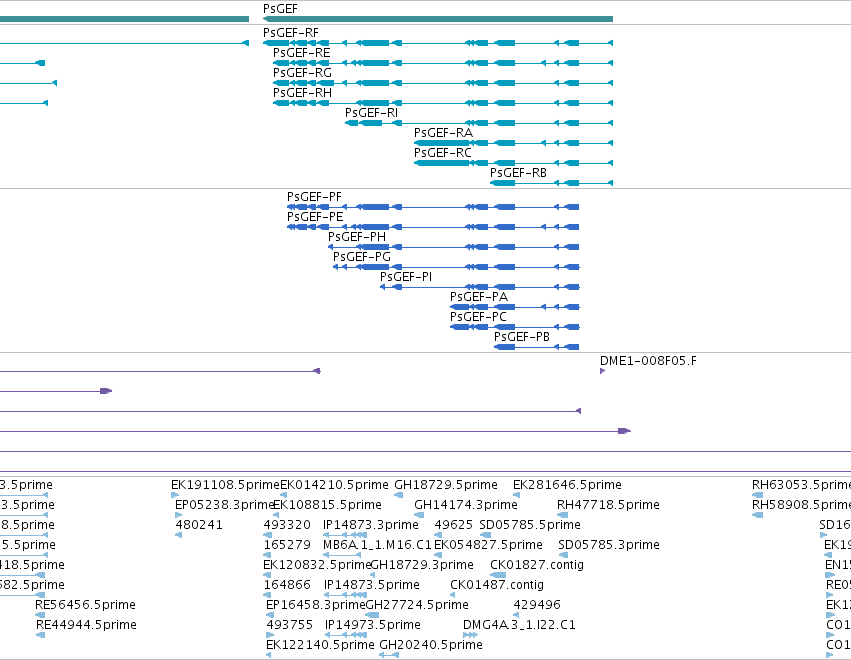Image resolution: width=851 pixels, height=660 pixels.
Task: Open protein label PsGEF-PB
Action: pos(522,338)
